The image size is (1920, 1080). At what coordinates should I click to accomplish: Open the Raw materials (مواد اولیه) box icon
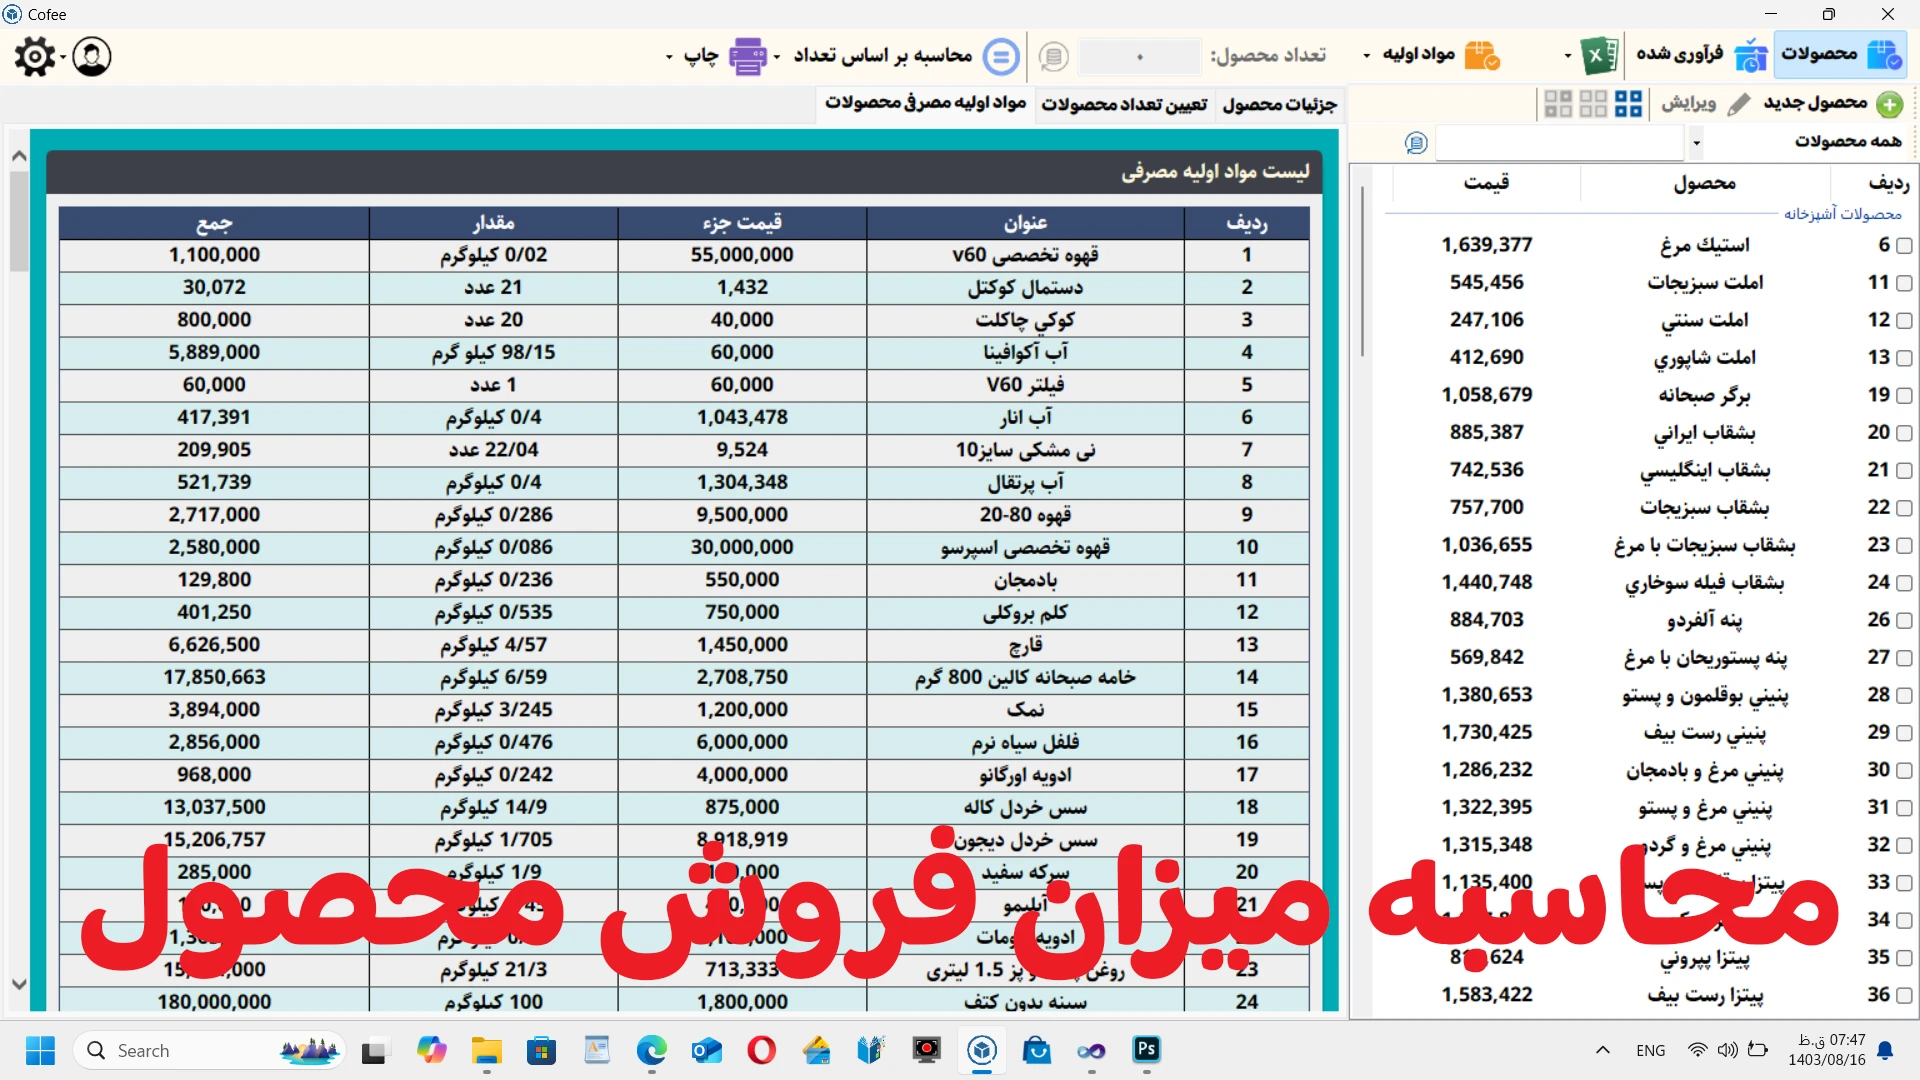1482,55
